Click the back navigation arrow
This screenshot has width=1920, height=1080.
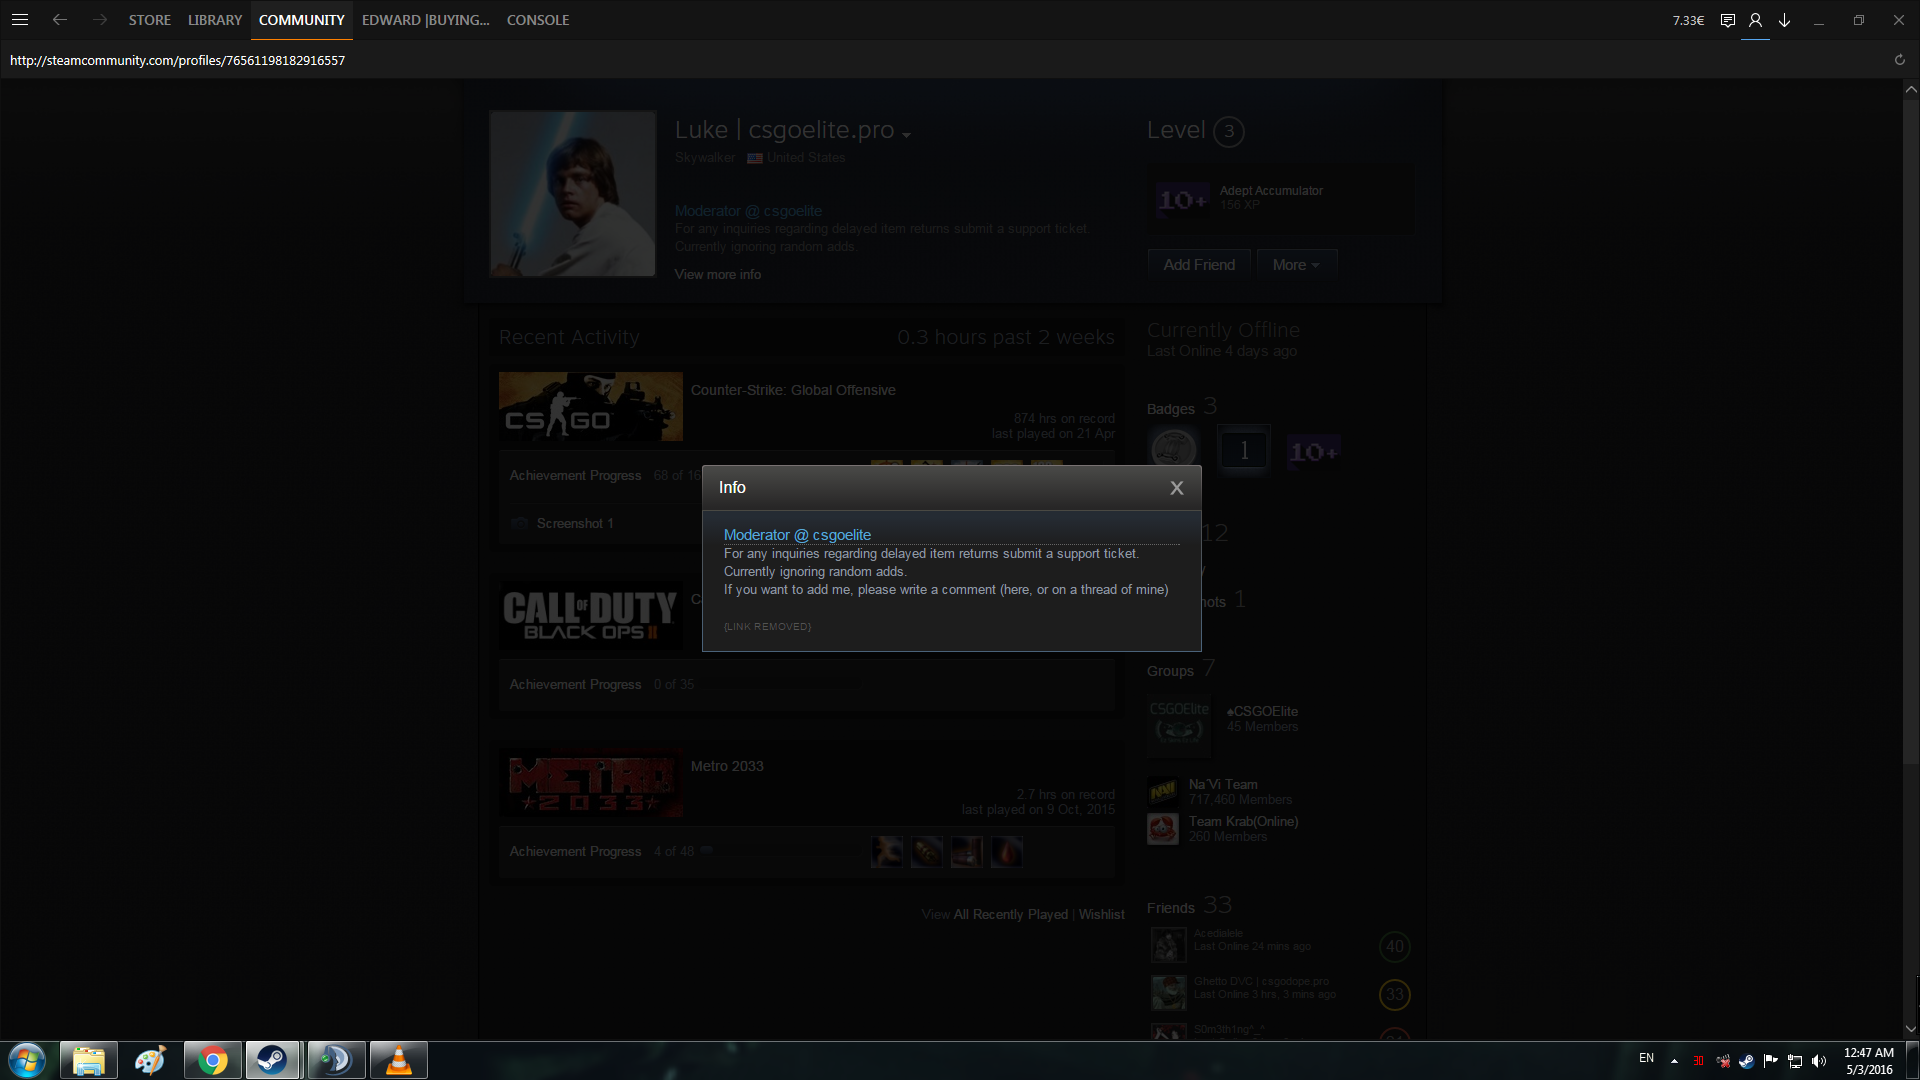[x=60, y=20]
